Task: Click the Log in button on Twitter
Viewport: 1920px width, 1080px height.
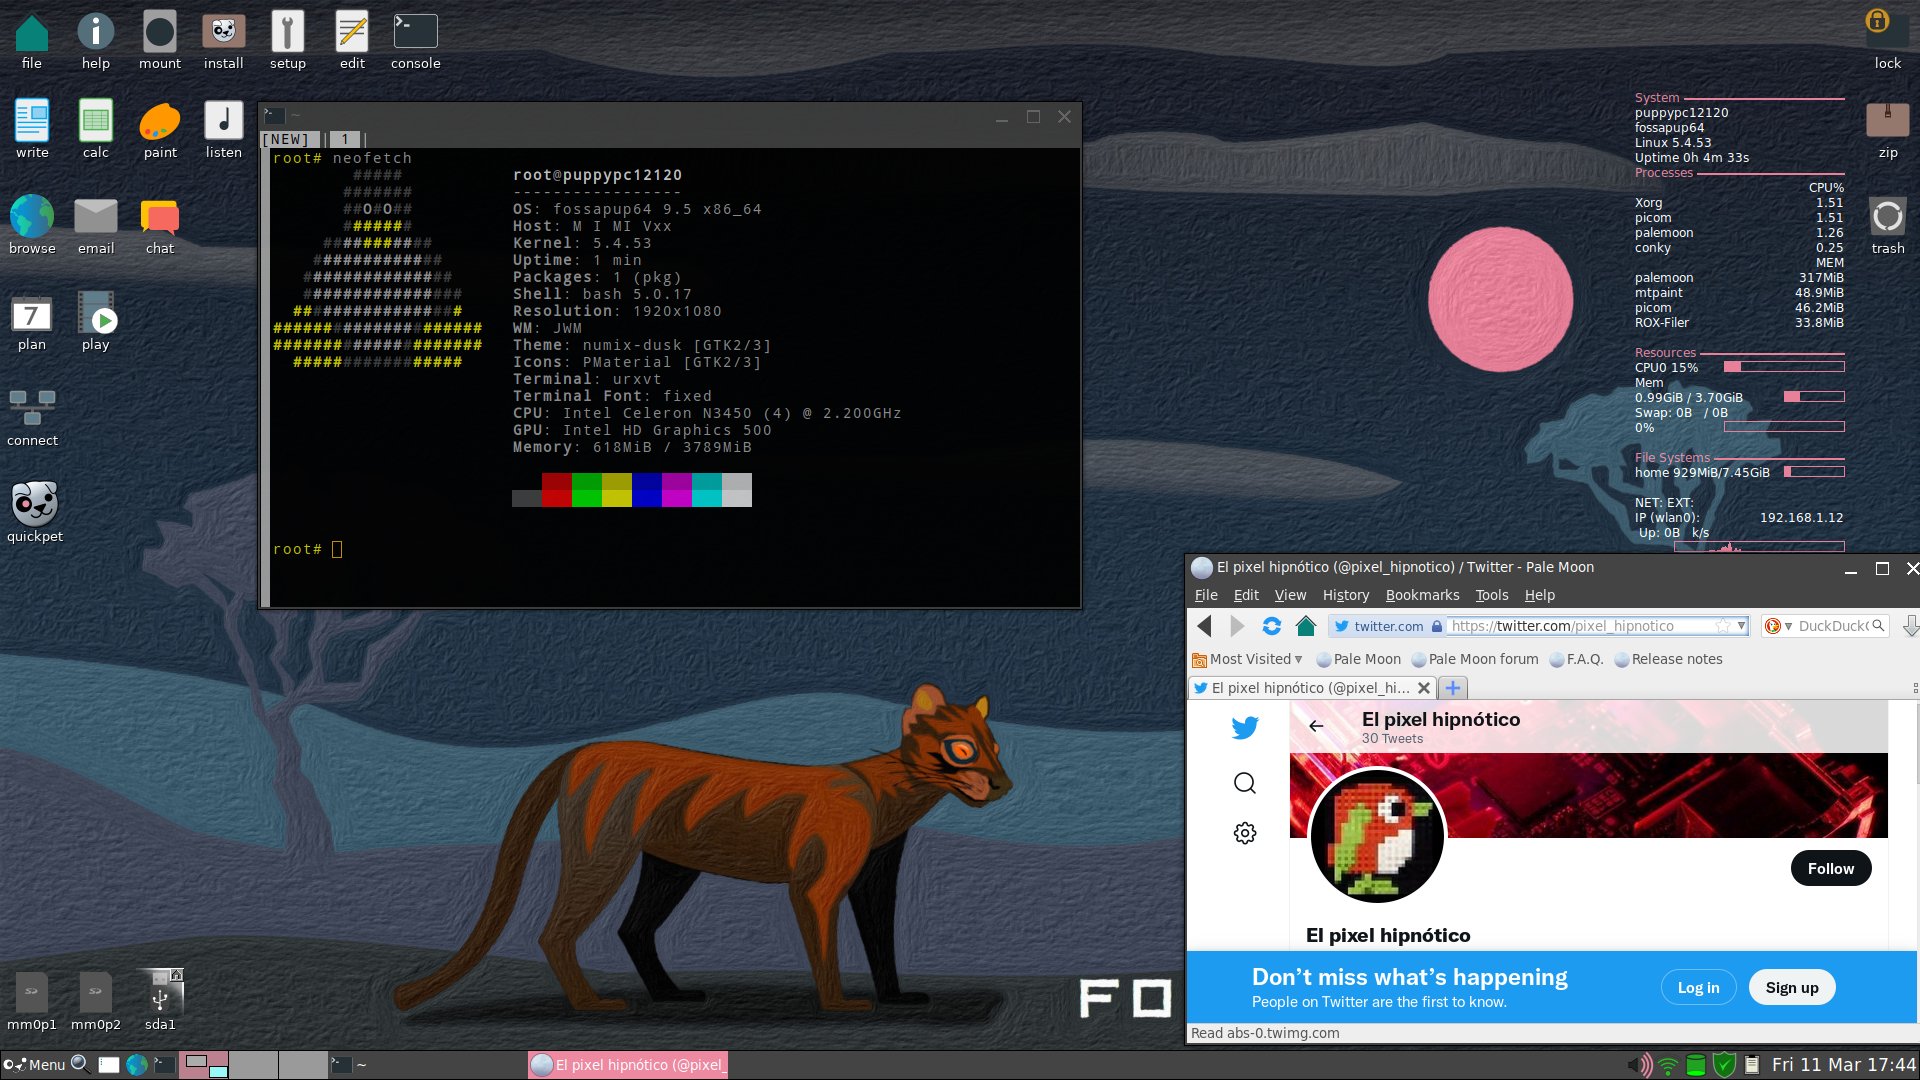Action: 1698,988
